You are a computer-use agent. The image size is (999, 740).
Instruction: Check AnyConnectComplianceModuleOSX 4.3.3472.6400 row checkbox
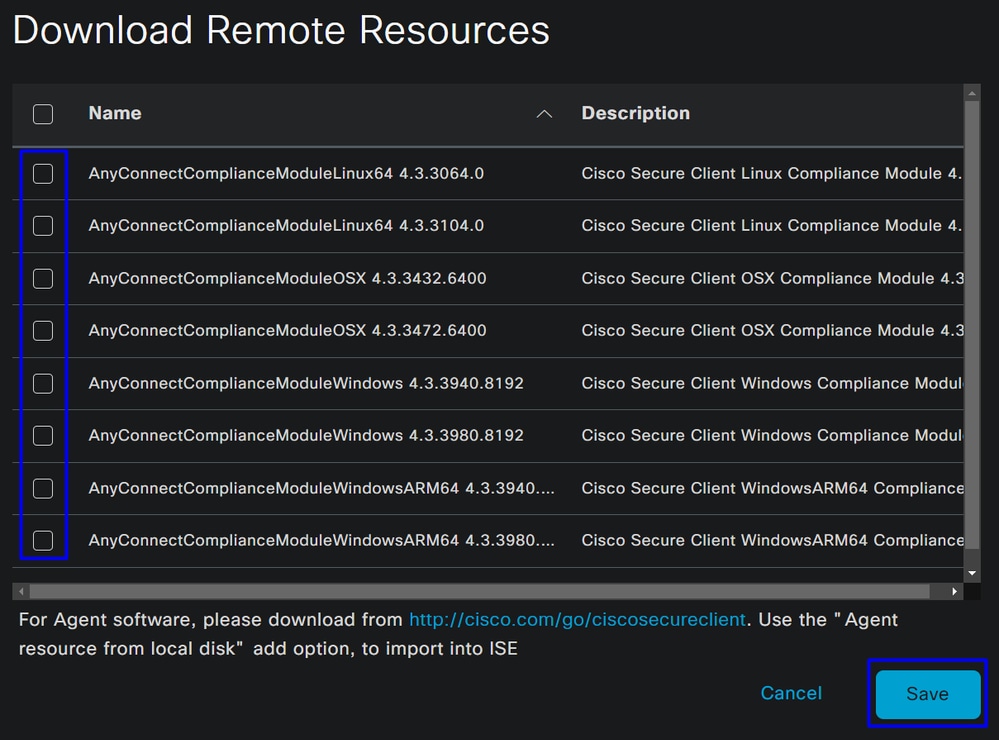43,331
